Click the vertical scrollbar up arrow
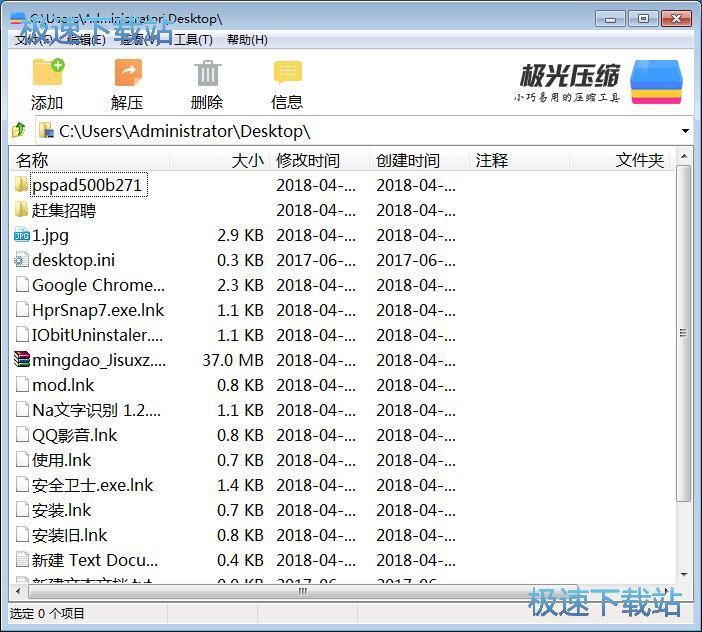Viewport: 702px width, 632px height. [x=683, y=157]
